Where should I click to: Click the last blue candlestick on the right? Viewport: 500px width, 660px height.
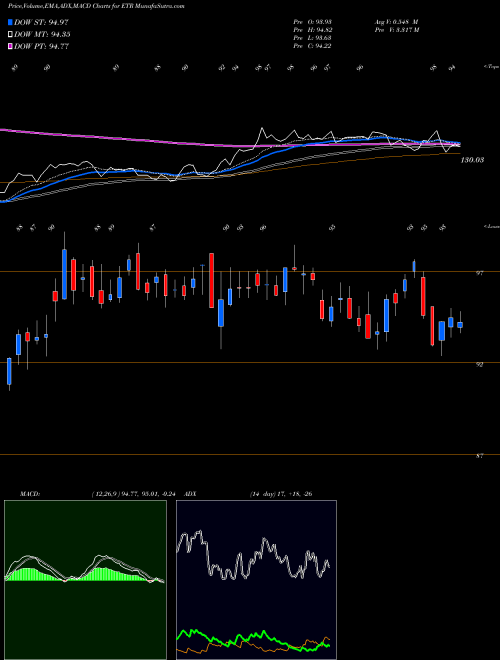(x=460, y=325)
